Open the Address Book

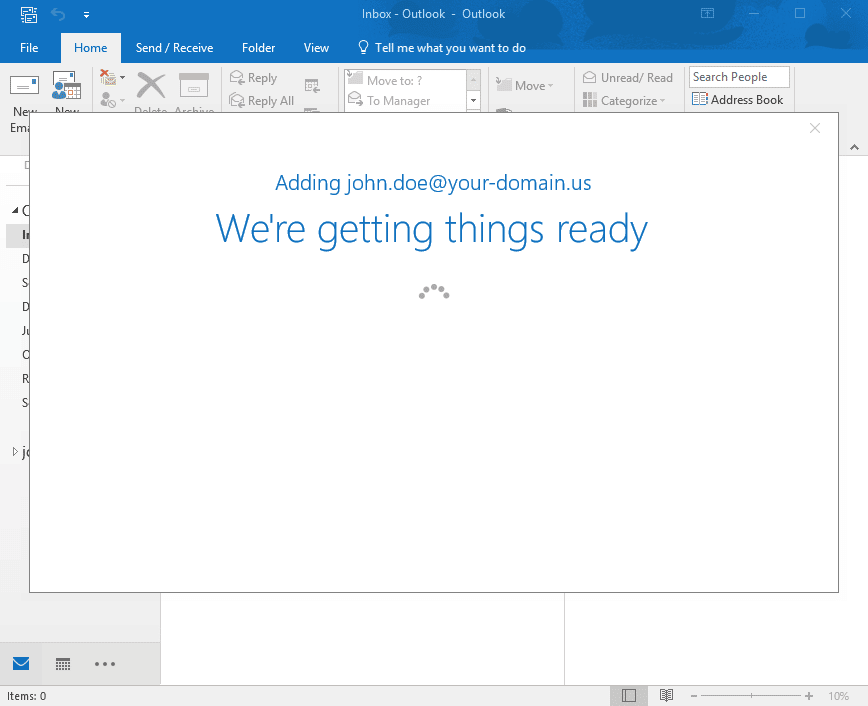tap(738, 100)
